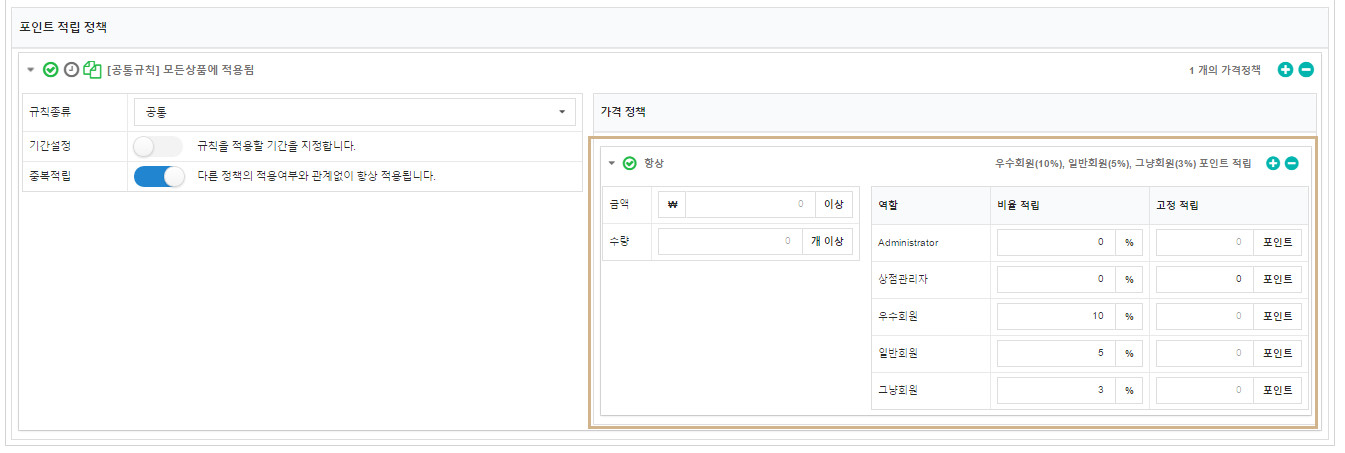Focus the 금액 amount input field
Viewport: 1345px width, 453px height.
click(750, 204)
